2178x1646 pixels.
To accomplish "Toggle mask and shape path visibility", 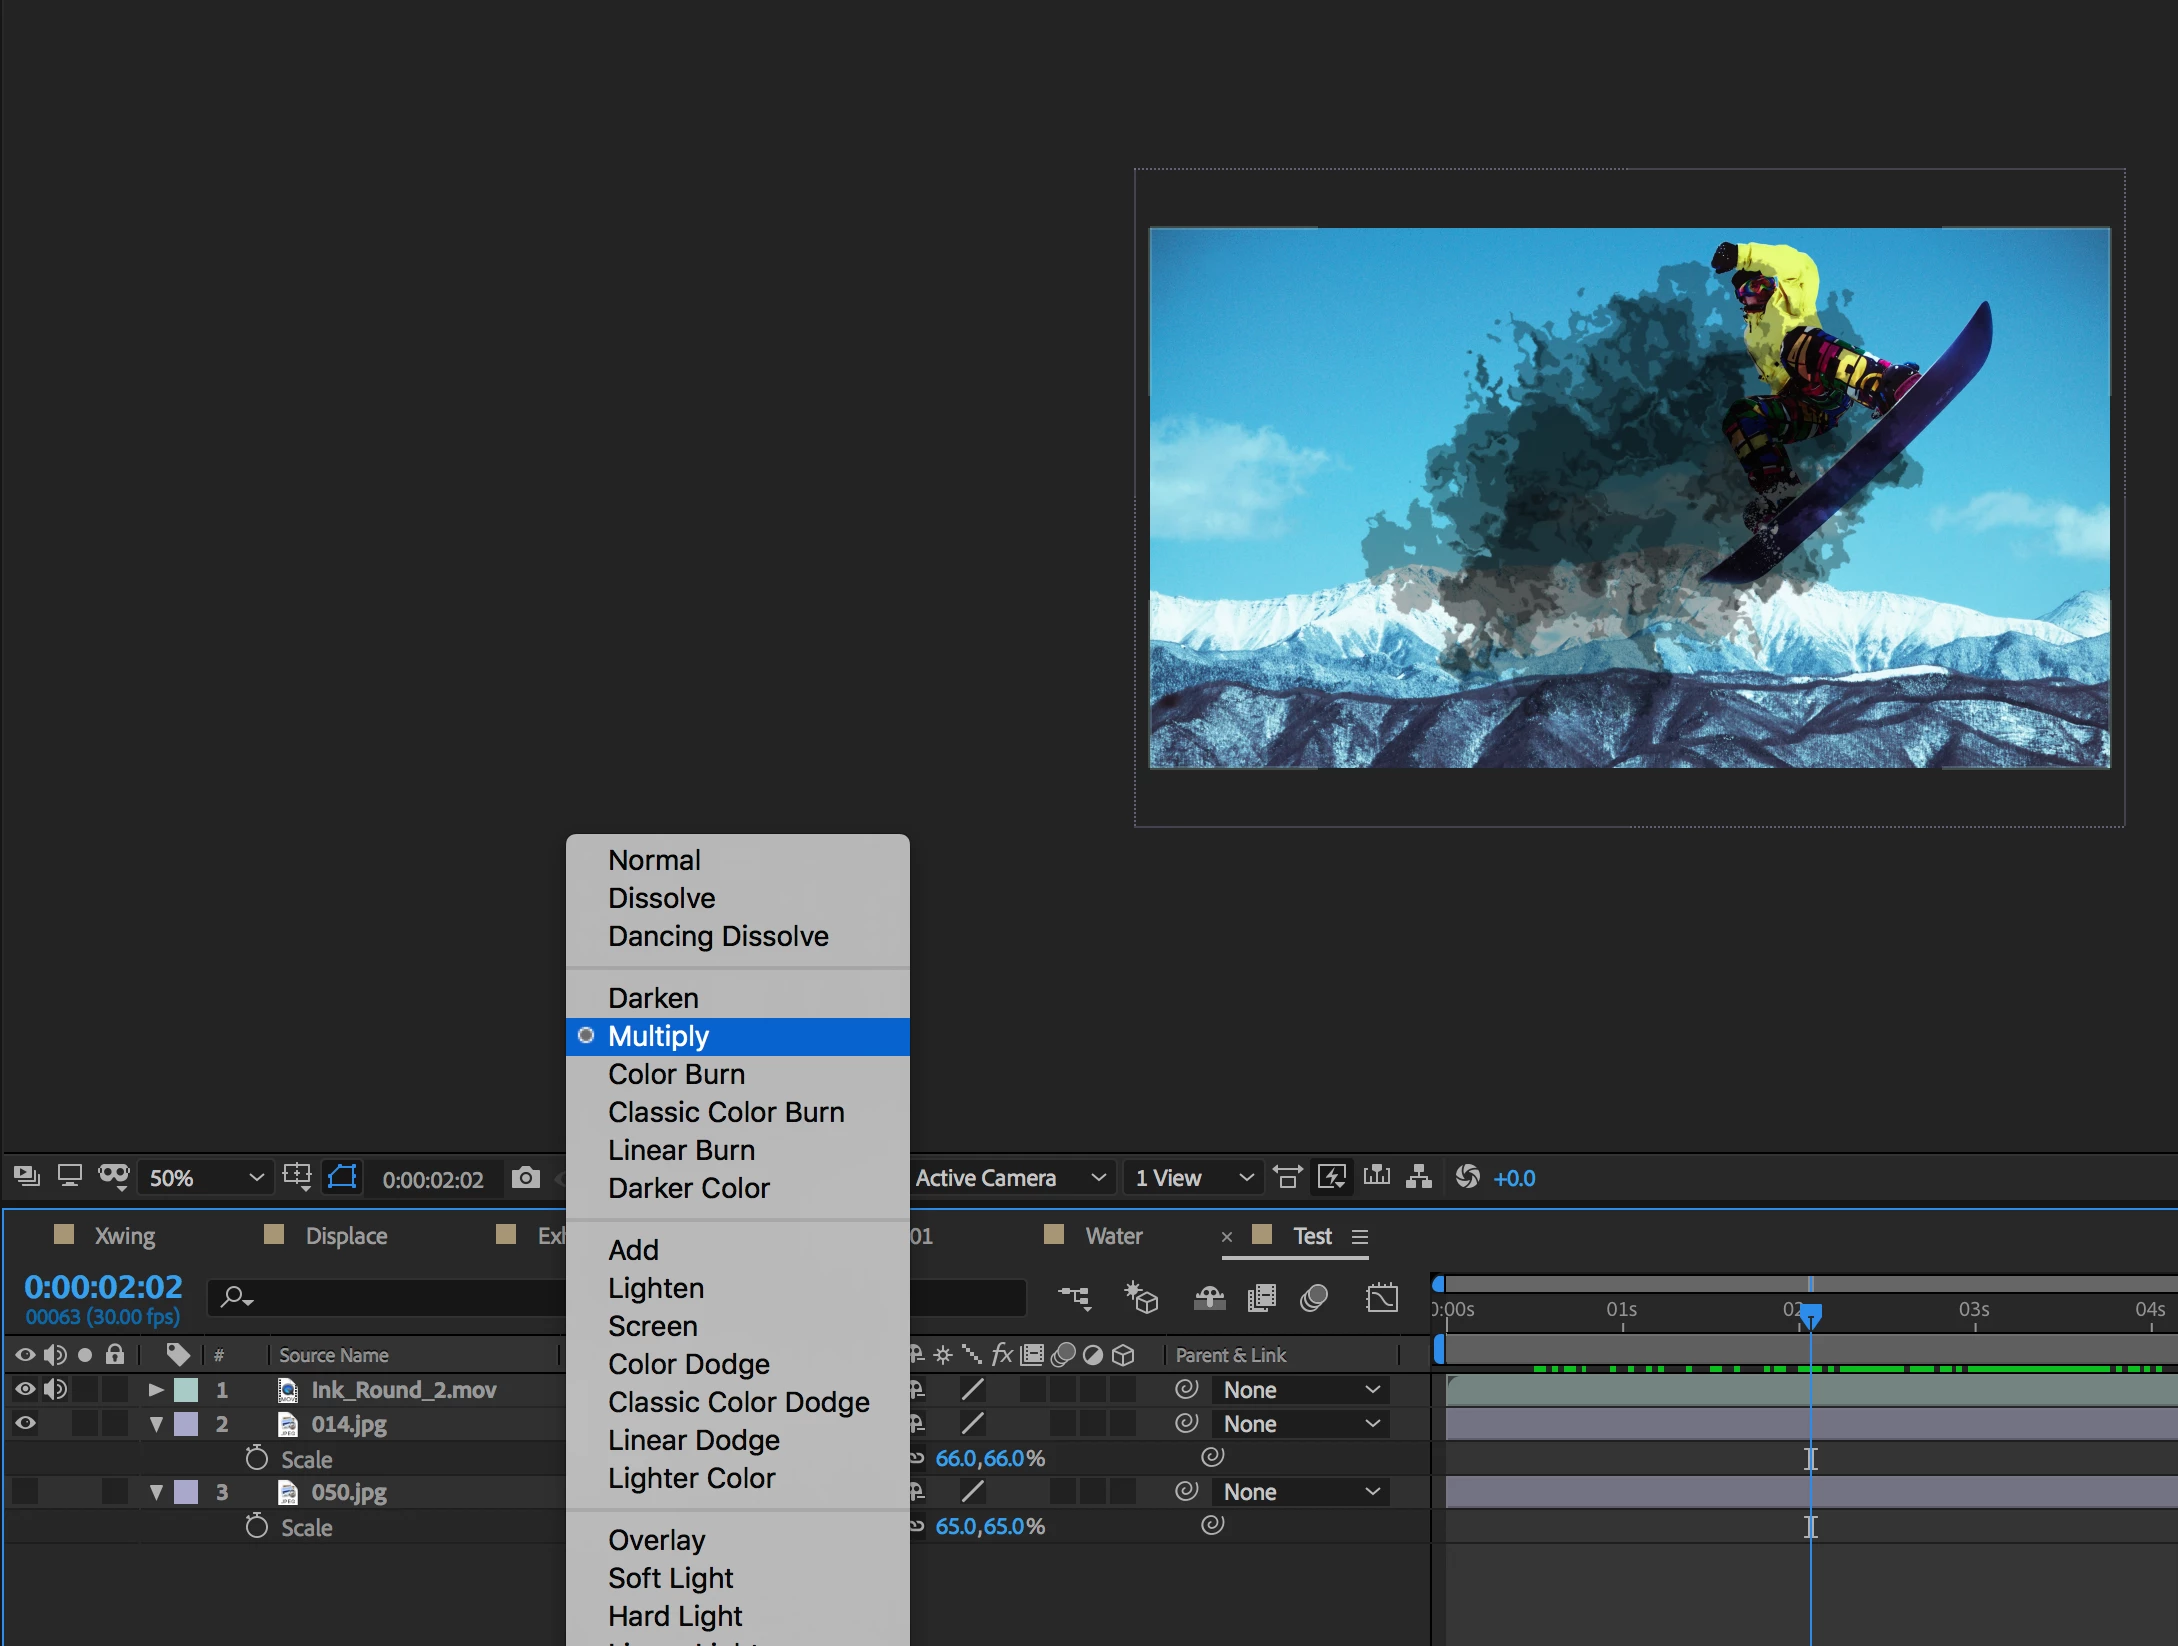I will [342, 1177].
